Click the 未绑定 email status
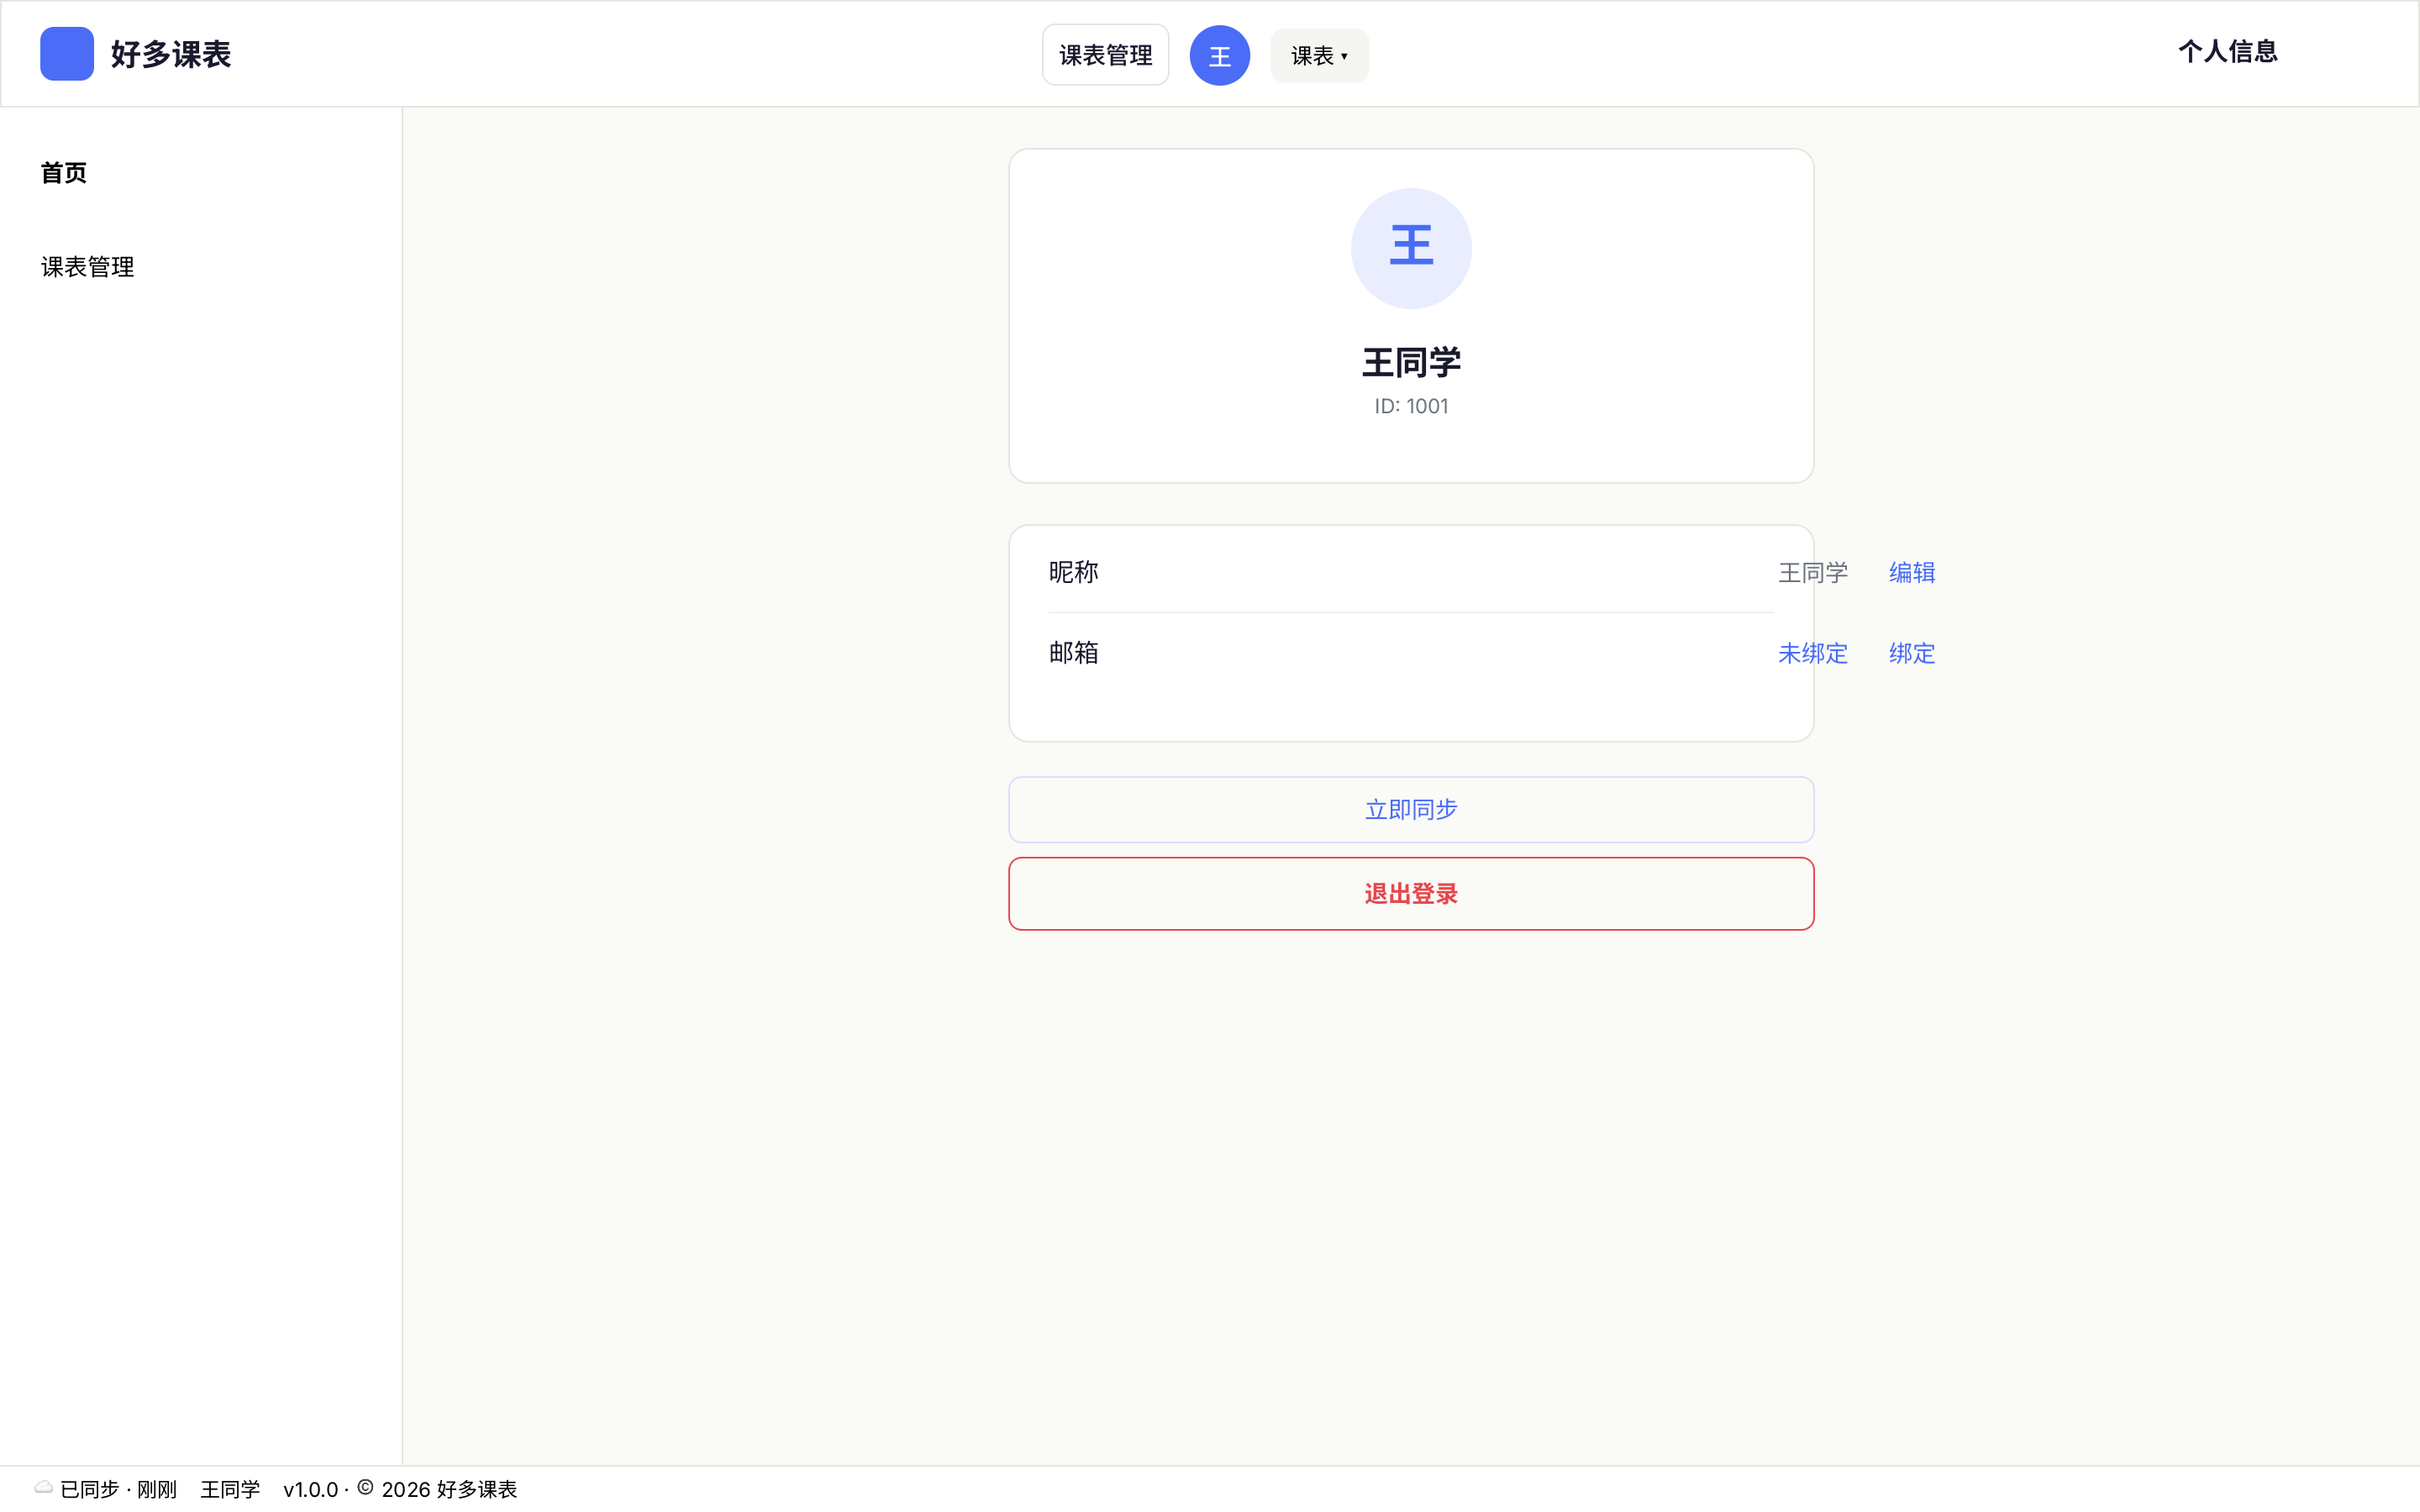The width and height of the screenshot is (2420, 1512). click(1812, 654)
